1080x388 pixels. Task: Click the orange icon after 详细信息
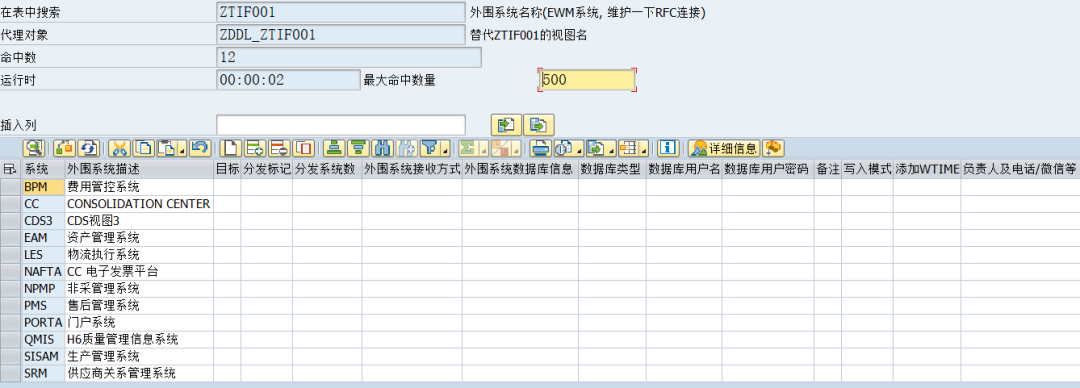773,148
